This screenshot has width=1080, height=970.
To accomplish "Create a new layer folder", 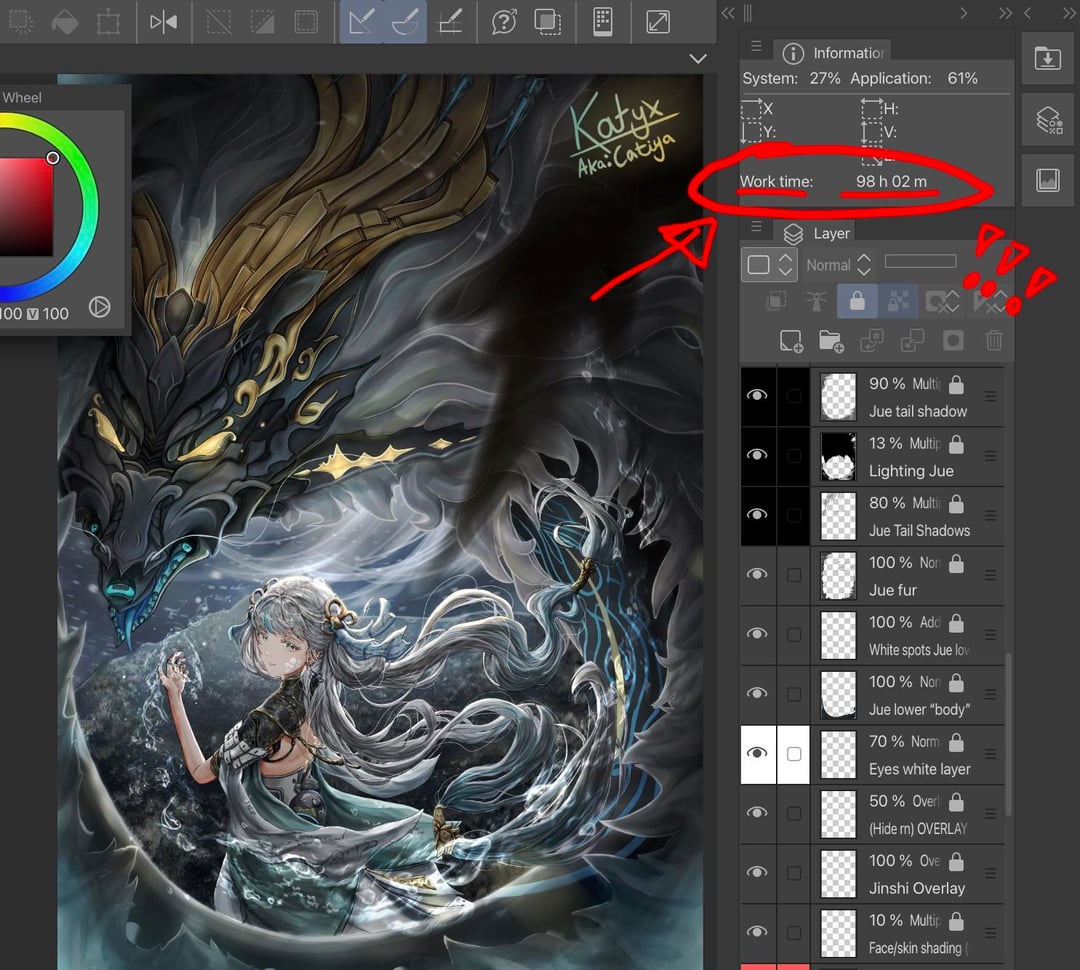I will point(831,342).
